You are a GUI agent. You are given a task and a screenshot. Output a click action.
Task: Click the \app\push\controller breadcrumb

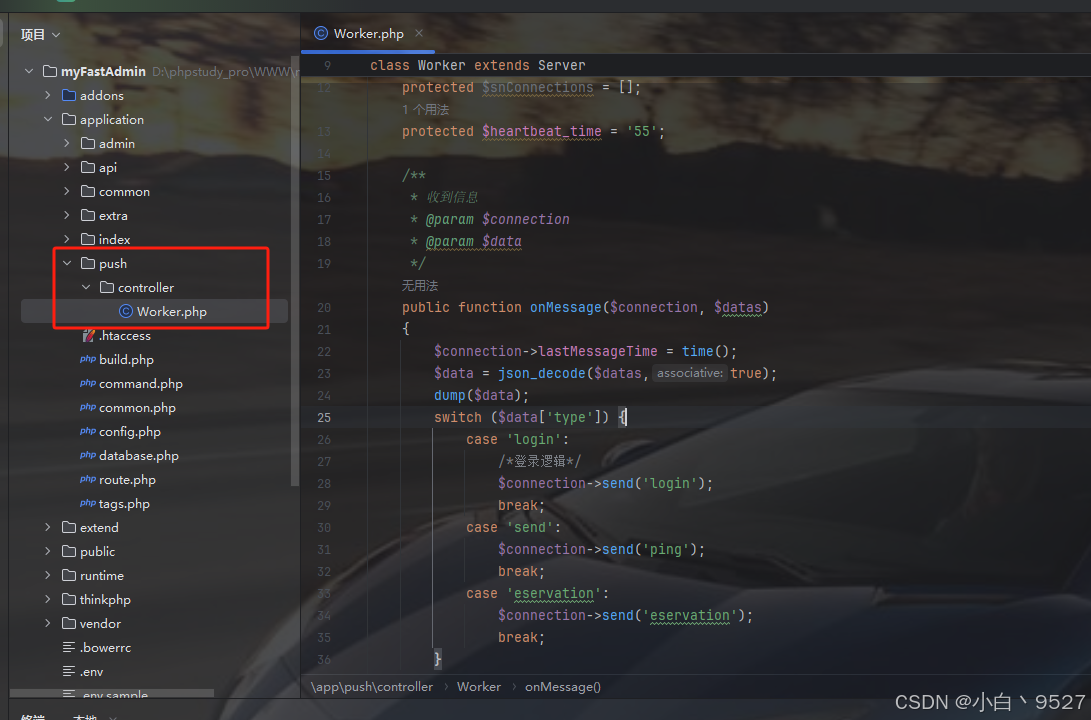coord(372,687)
